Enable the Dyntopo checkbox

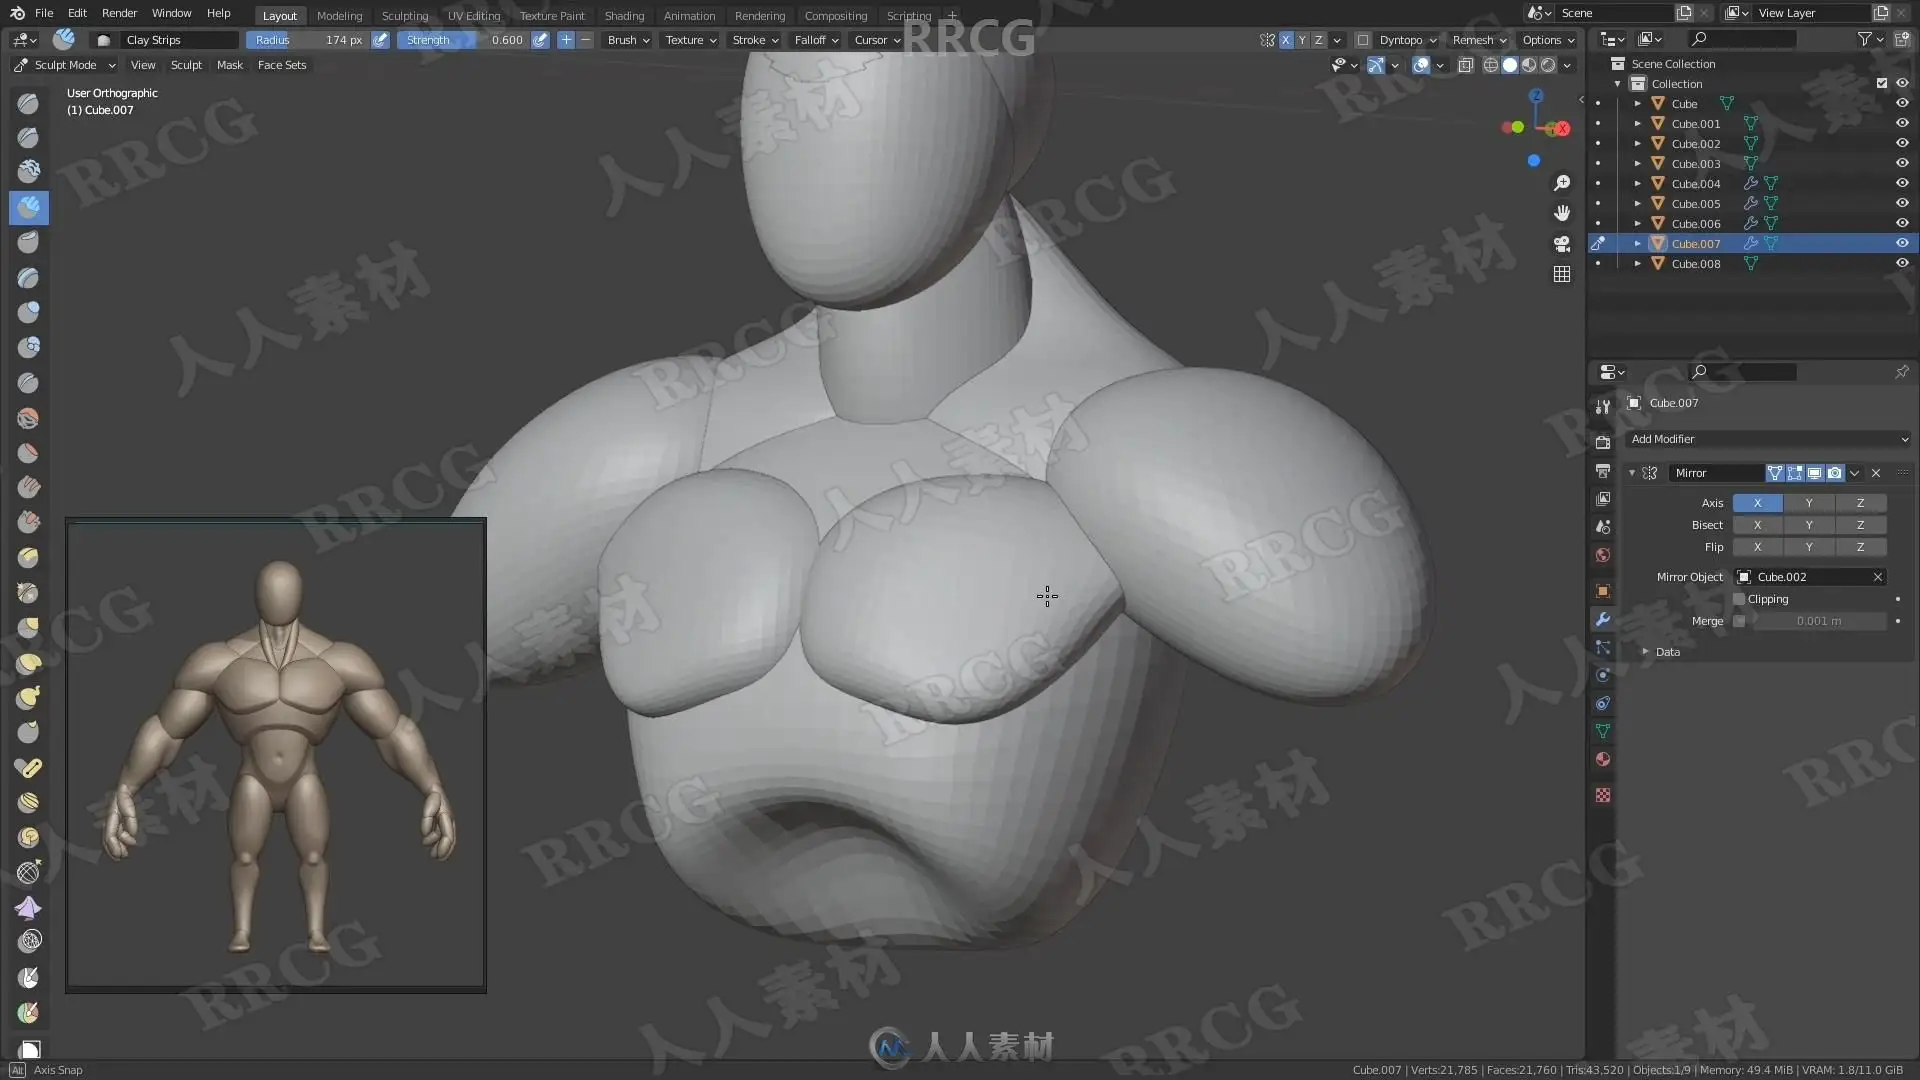click(1363, 40)
